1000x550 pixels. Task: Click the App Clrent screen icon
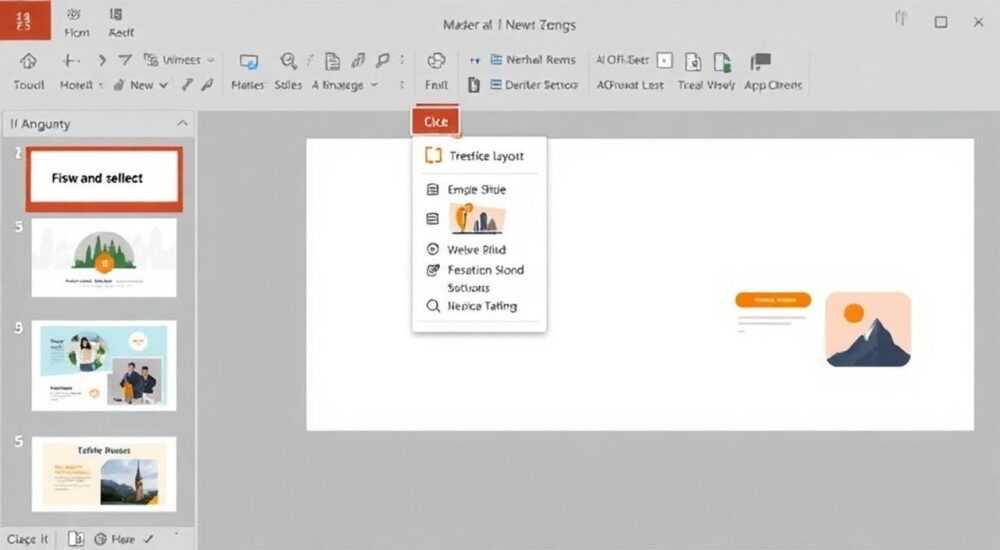click(760, 61)
